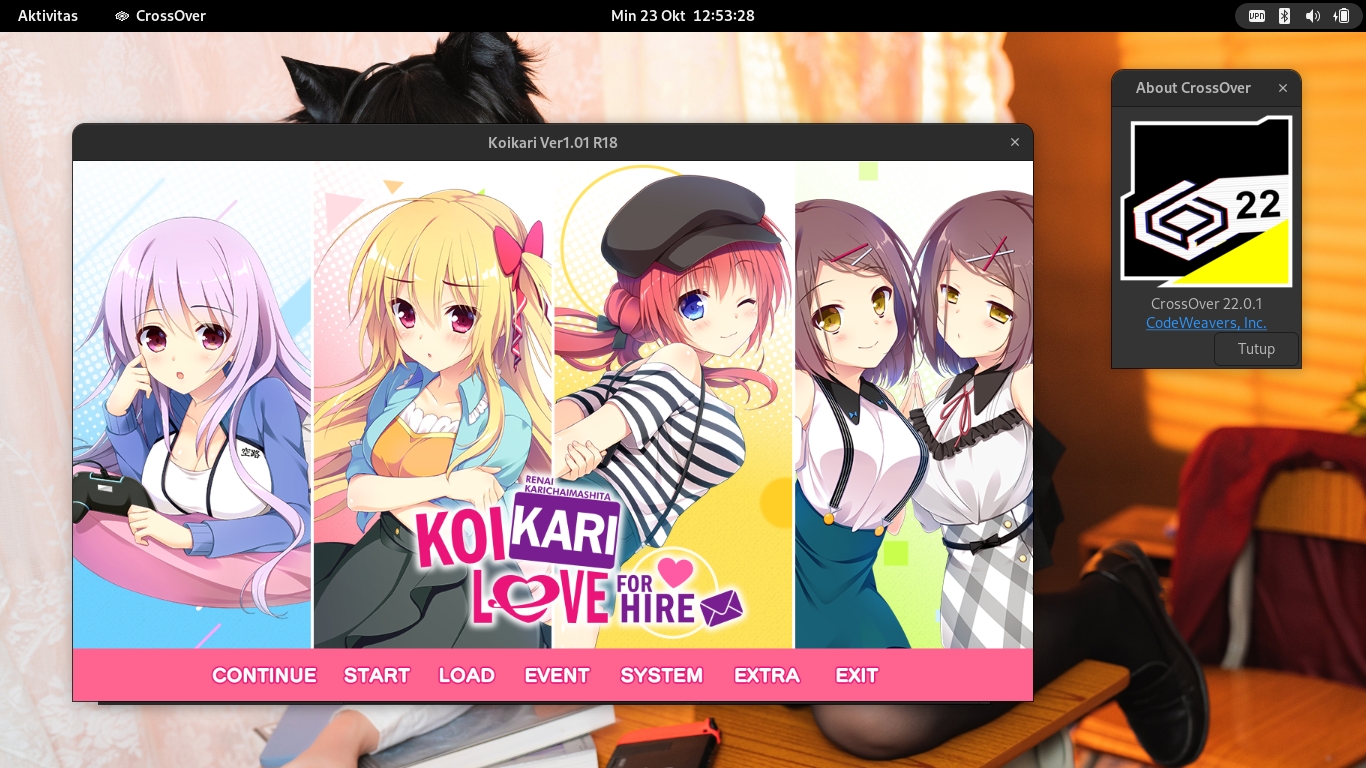Click the Bluetooth status icon
The height and width of the screenshot is (768, 1366).
[1285, 16]
